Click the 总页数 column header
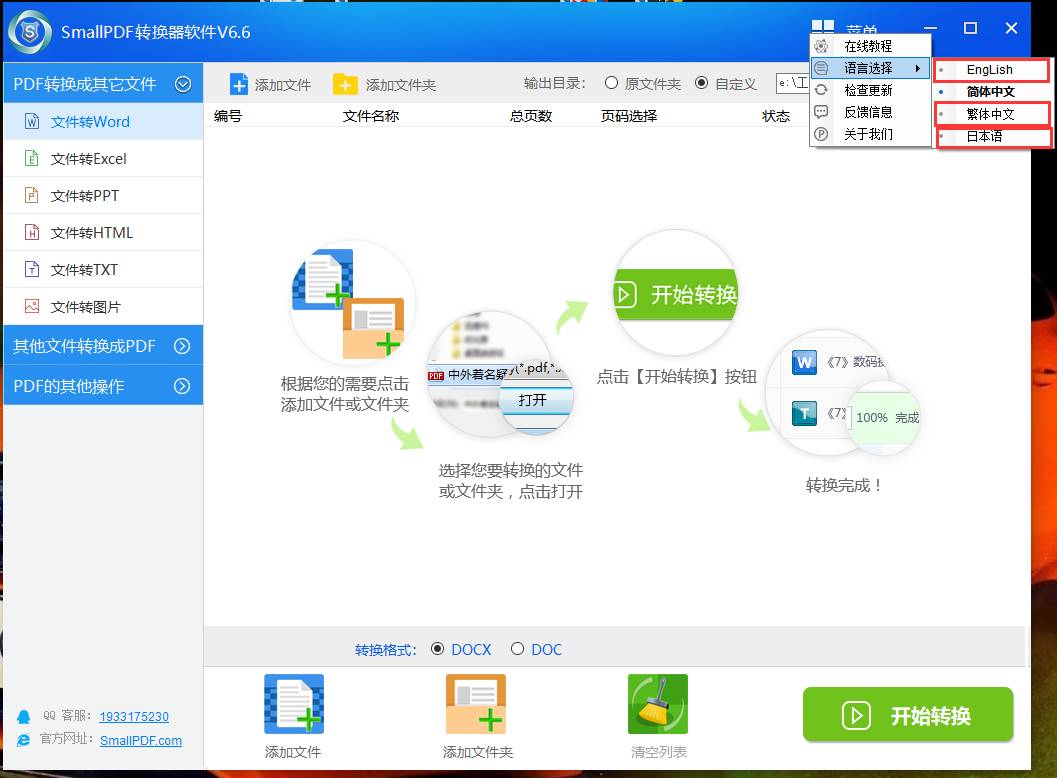This screenshot has width=1057, height=778. coord(531,116)
